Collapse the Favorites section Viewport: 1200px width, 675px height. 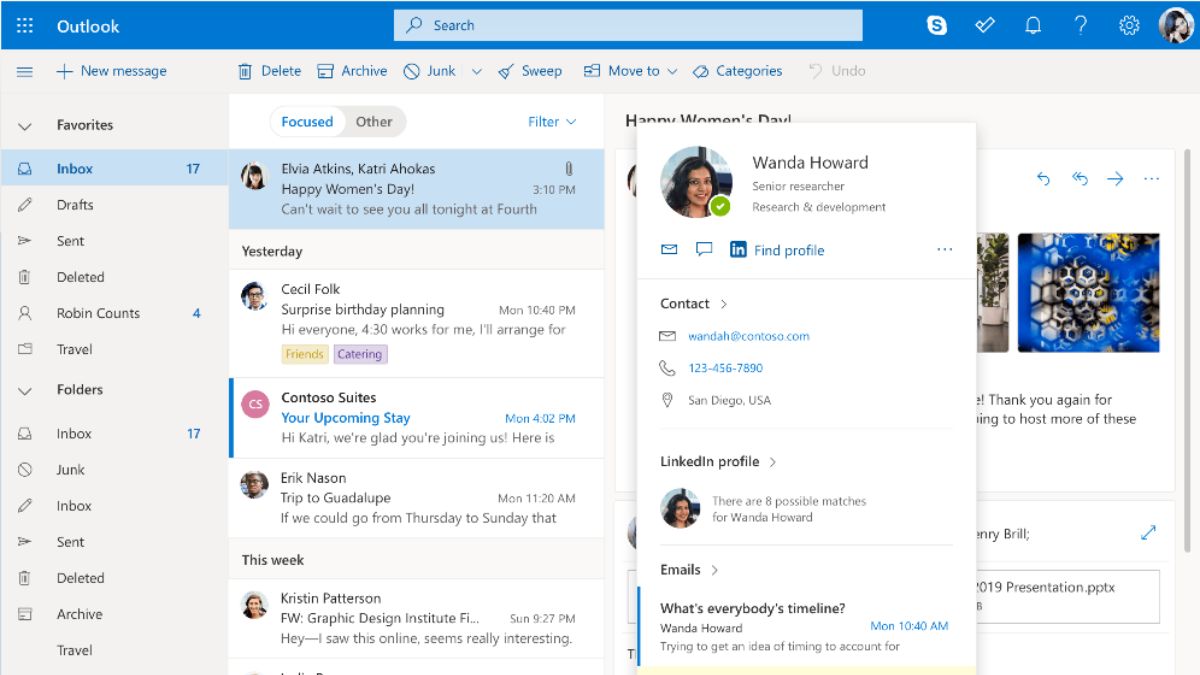click(x=25, y=126)
